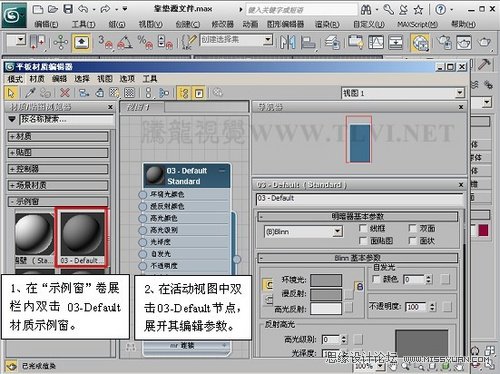Save the file with the floppy disk icon
This screenshot has height=374, width=500.
tap(68, 9)
